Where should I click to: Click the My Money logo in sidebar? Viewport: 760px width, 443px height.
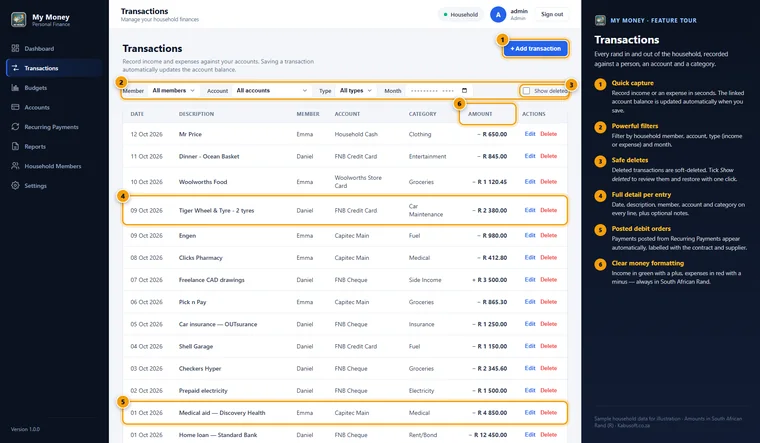click(18, 19)
